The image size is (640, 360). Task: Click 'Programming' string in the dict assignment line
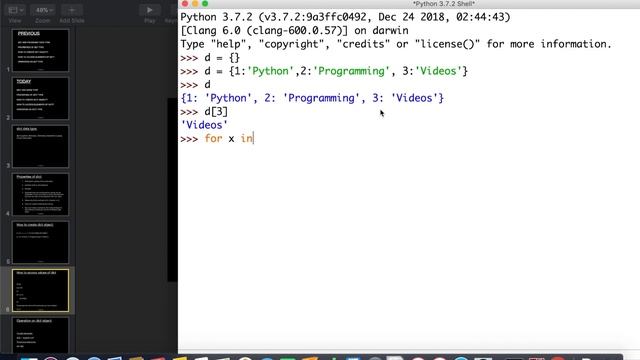pos(351,71)
